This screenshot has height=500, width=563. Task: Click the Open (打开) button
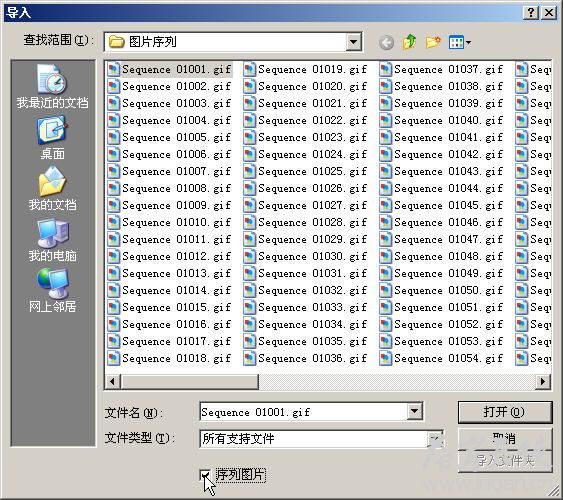pos(505,412)
